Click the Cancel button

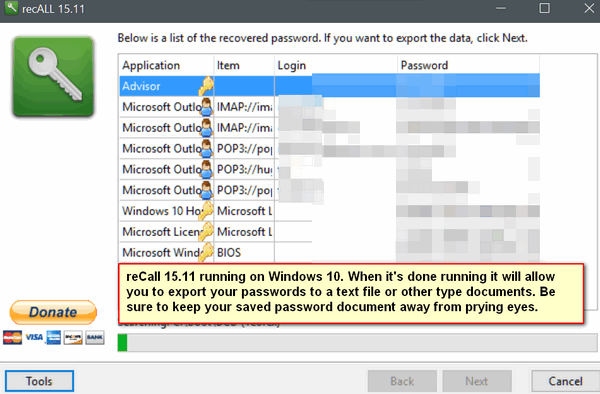pos(565,381)
